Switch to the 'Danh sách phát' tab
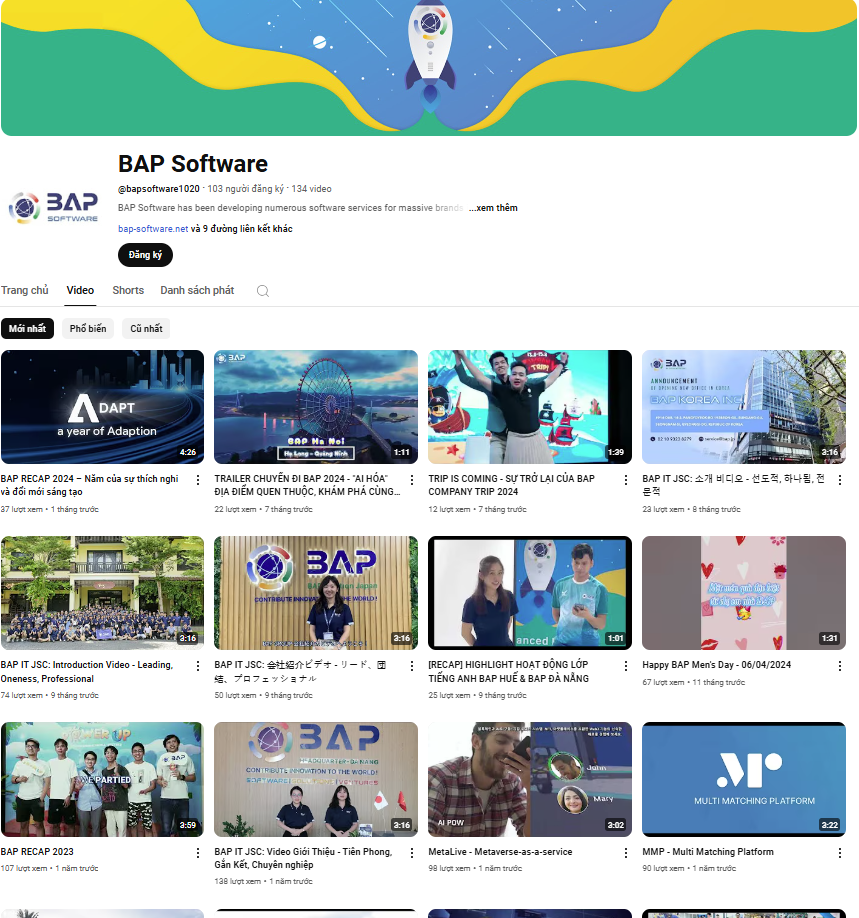 tap(197, 290)
